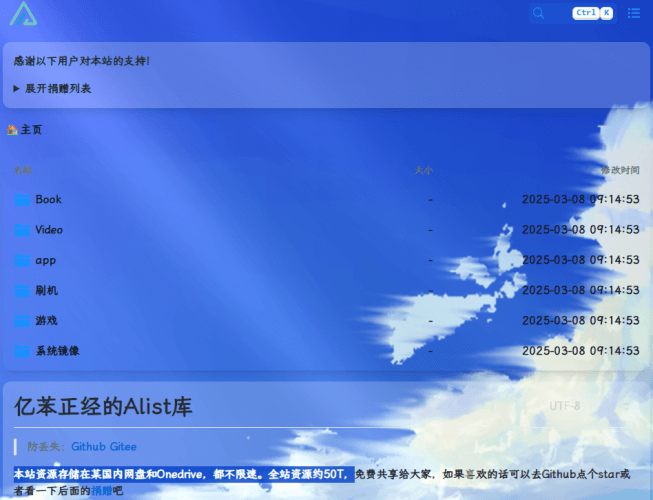The height and width of the screenshot is (500, 653).
Task: Click the 游戏 folder icon
Action: 22,321
